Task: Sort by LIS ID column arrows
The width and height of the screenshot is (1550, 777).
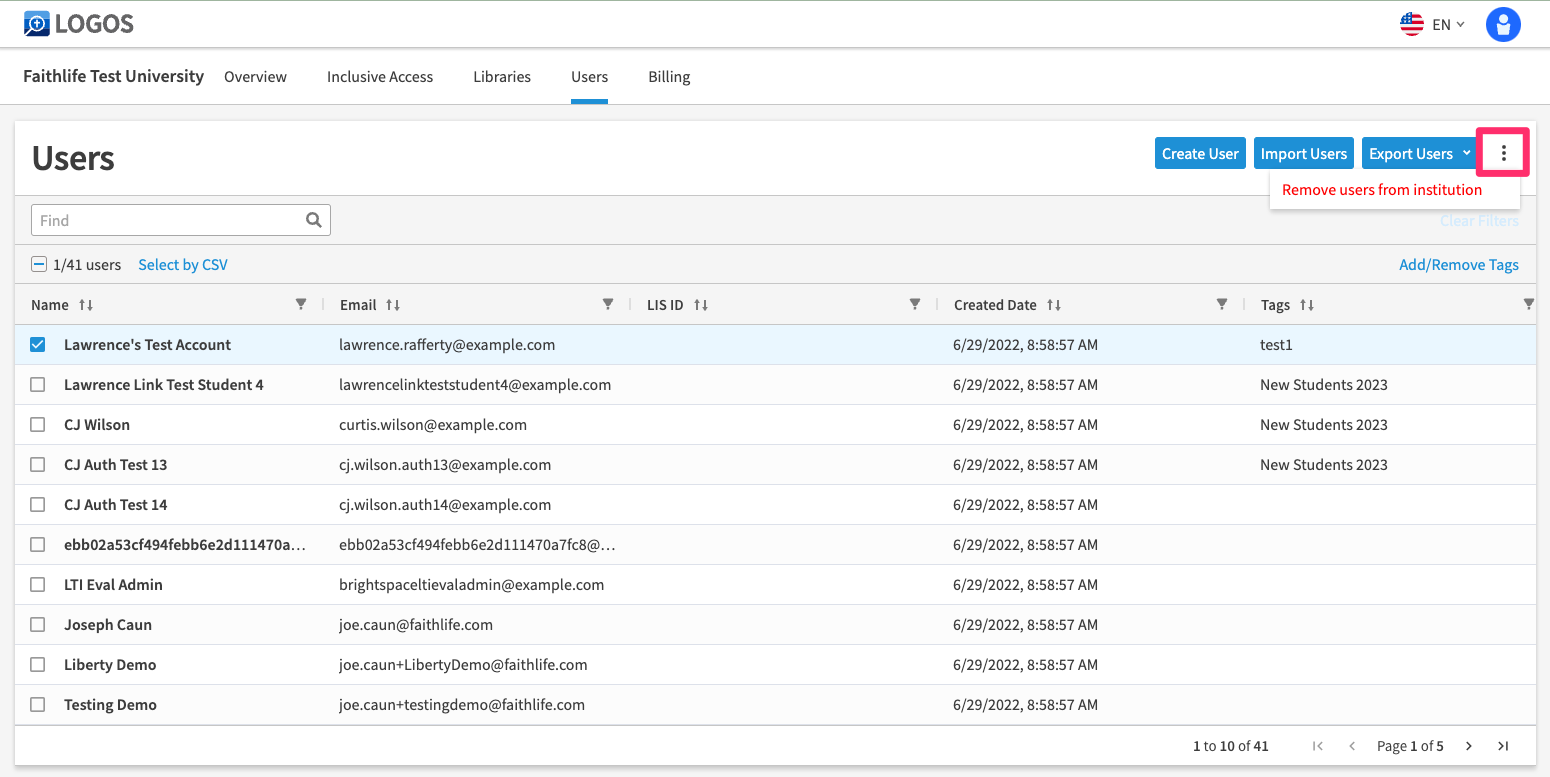Action: pos(700,305)
